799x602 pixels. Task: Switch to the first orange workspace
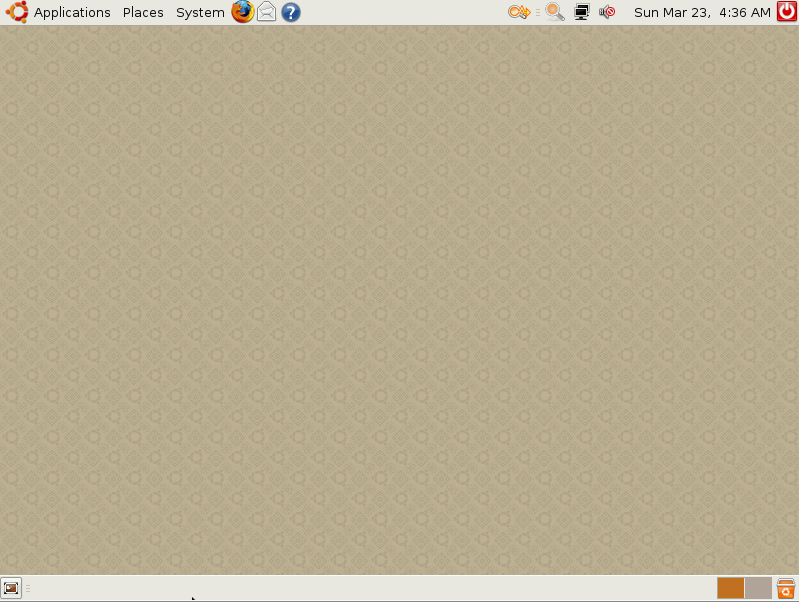[731, 588]
